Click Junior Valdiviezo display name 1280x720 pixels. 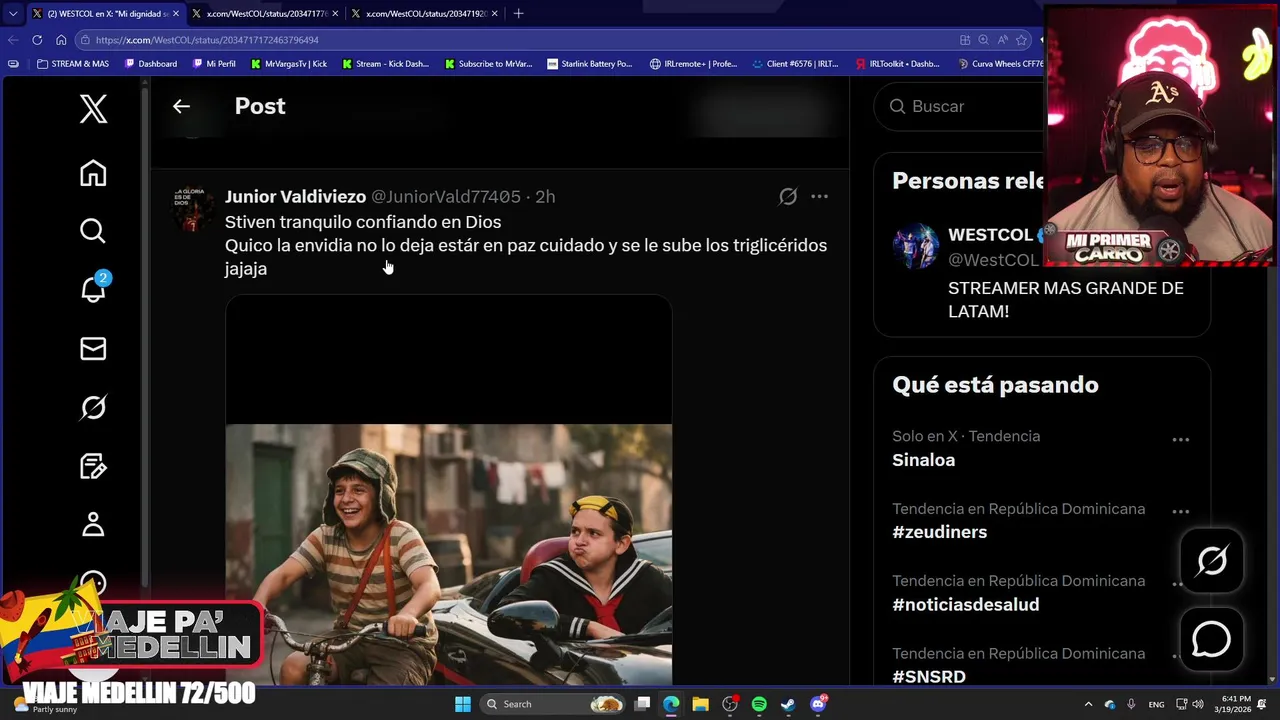point(295,197)
